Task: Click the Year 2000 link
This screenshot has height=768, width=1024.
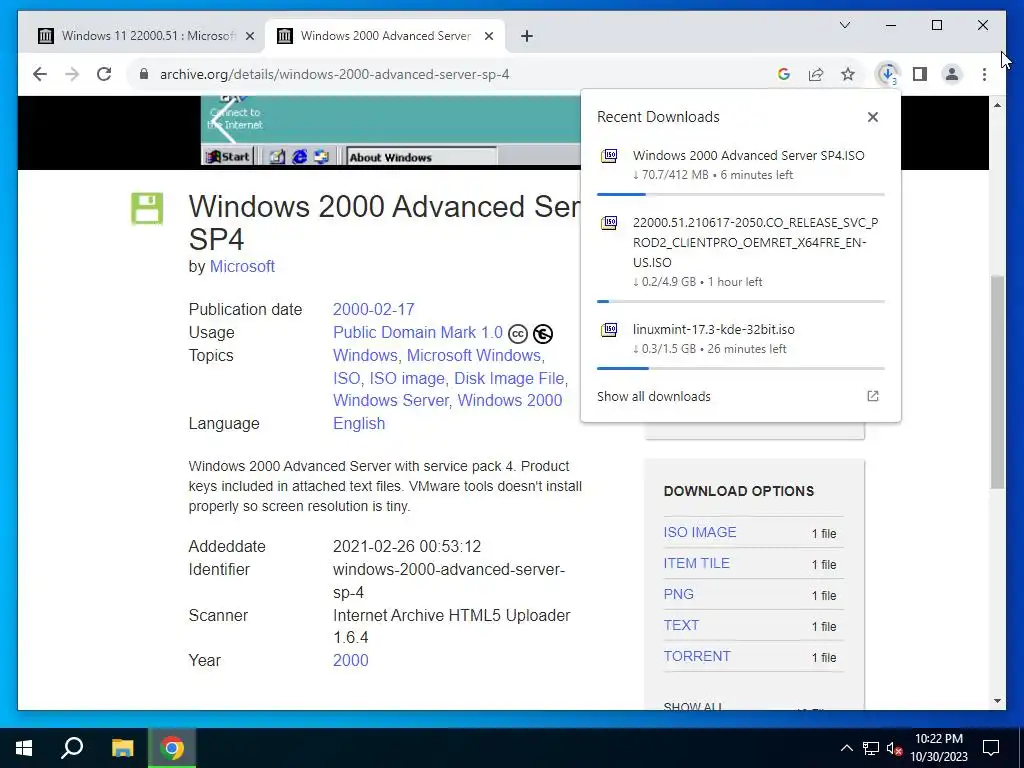Action: click(x=351, y=660)
